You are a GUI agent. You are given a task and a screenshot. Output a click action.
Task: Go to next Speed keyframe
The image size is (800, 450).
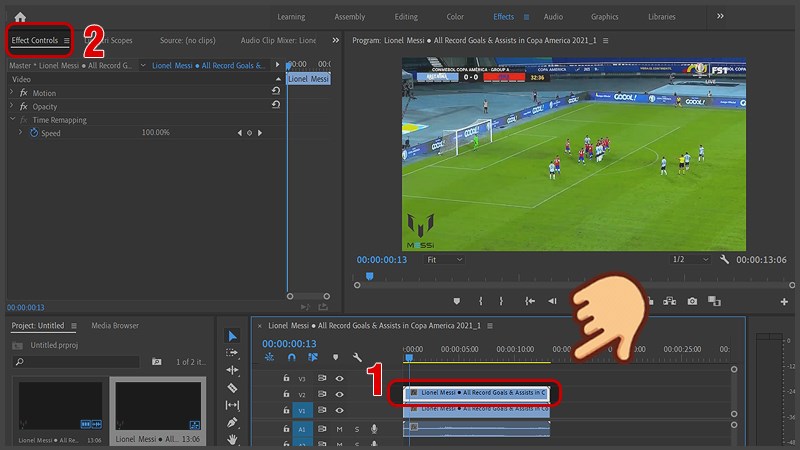(x=260, y=133)
